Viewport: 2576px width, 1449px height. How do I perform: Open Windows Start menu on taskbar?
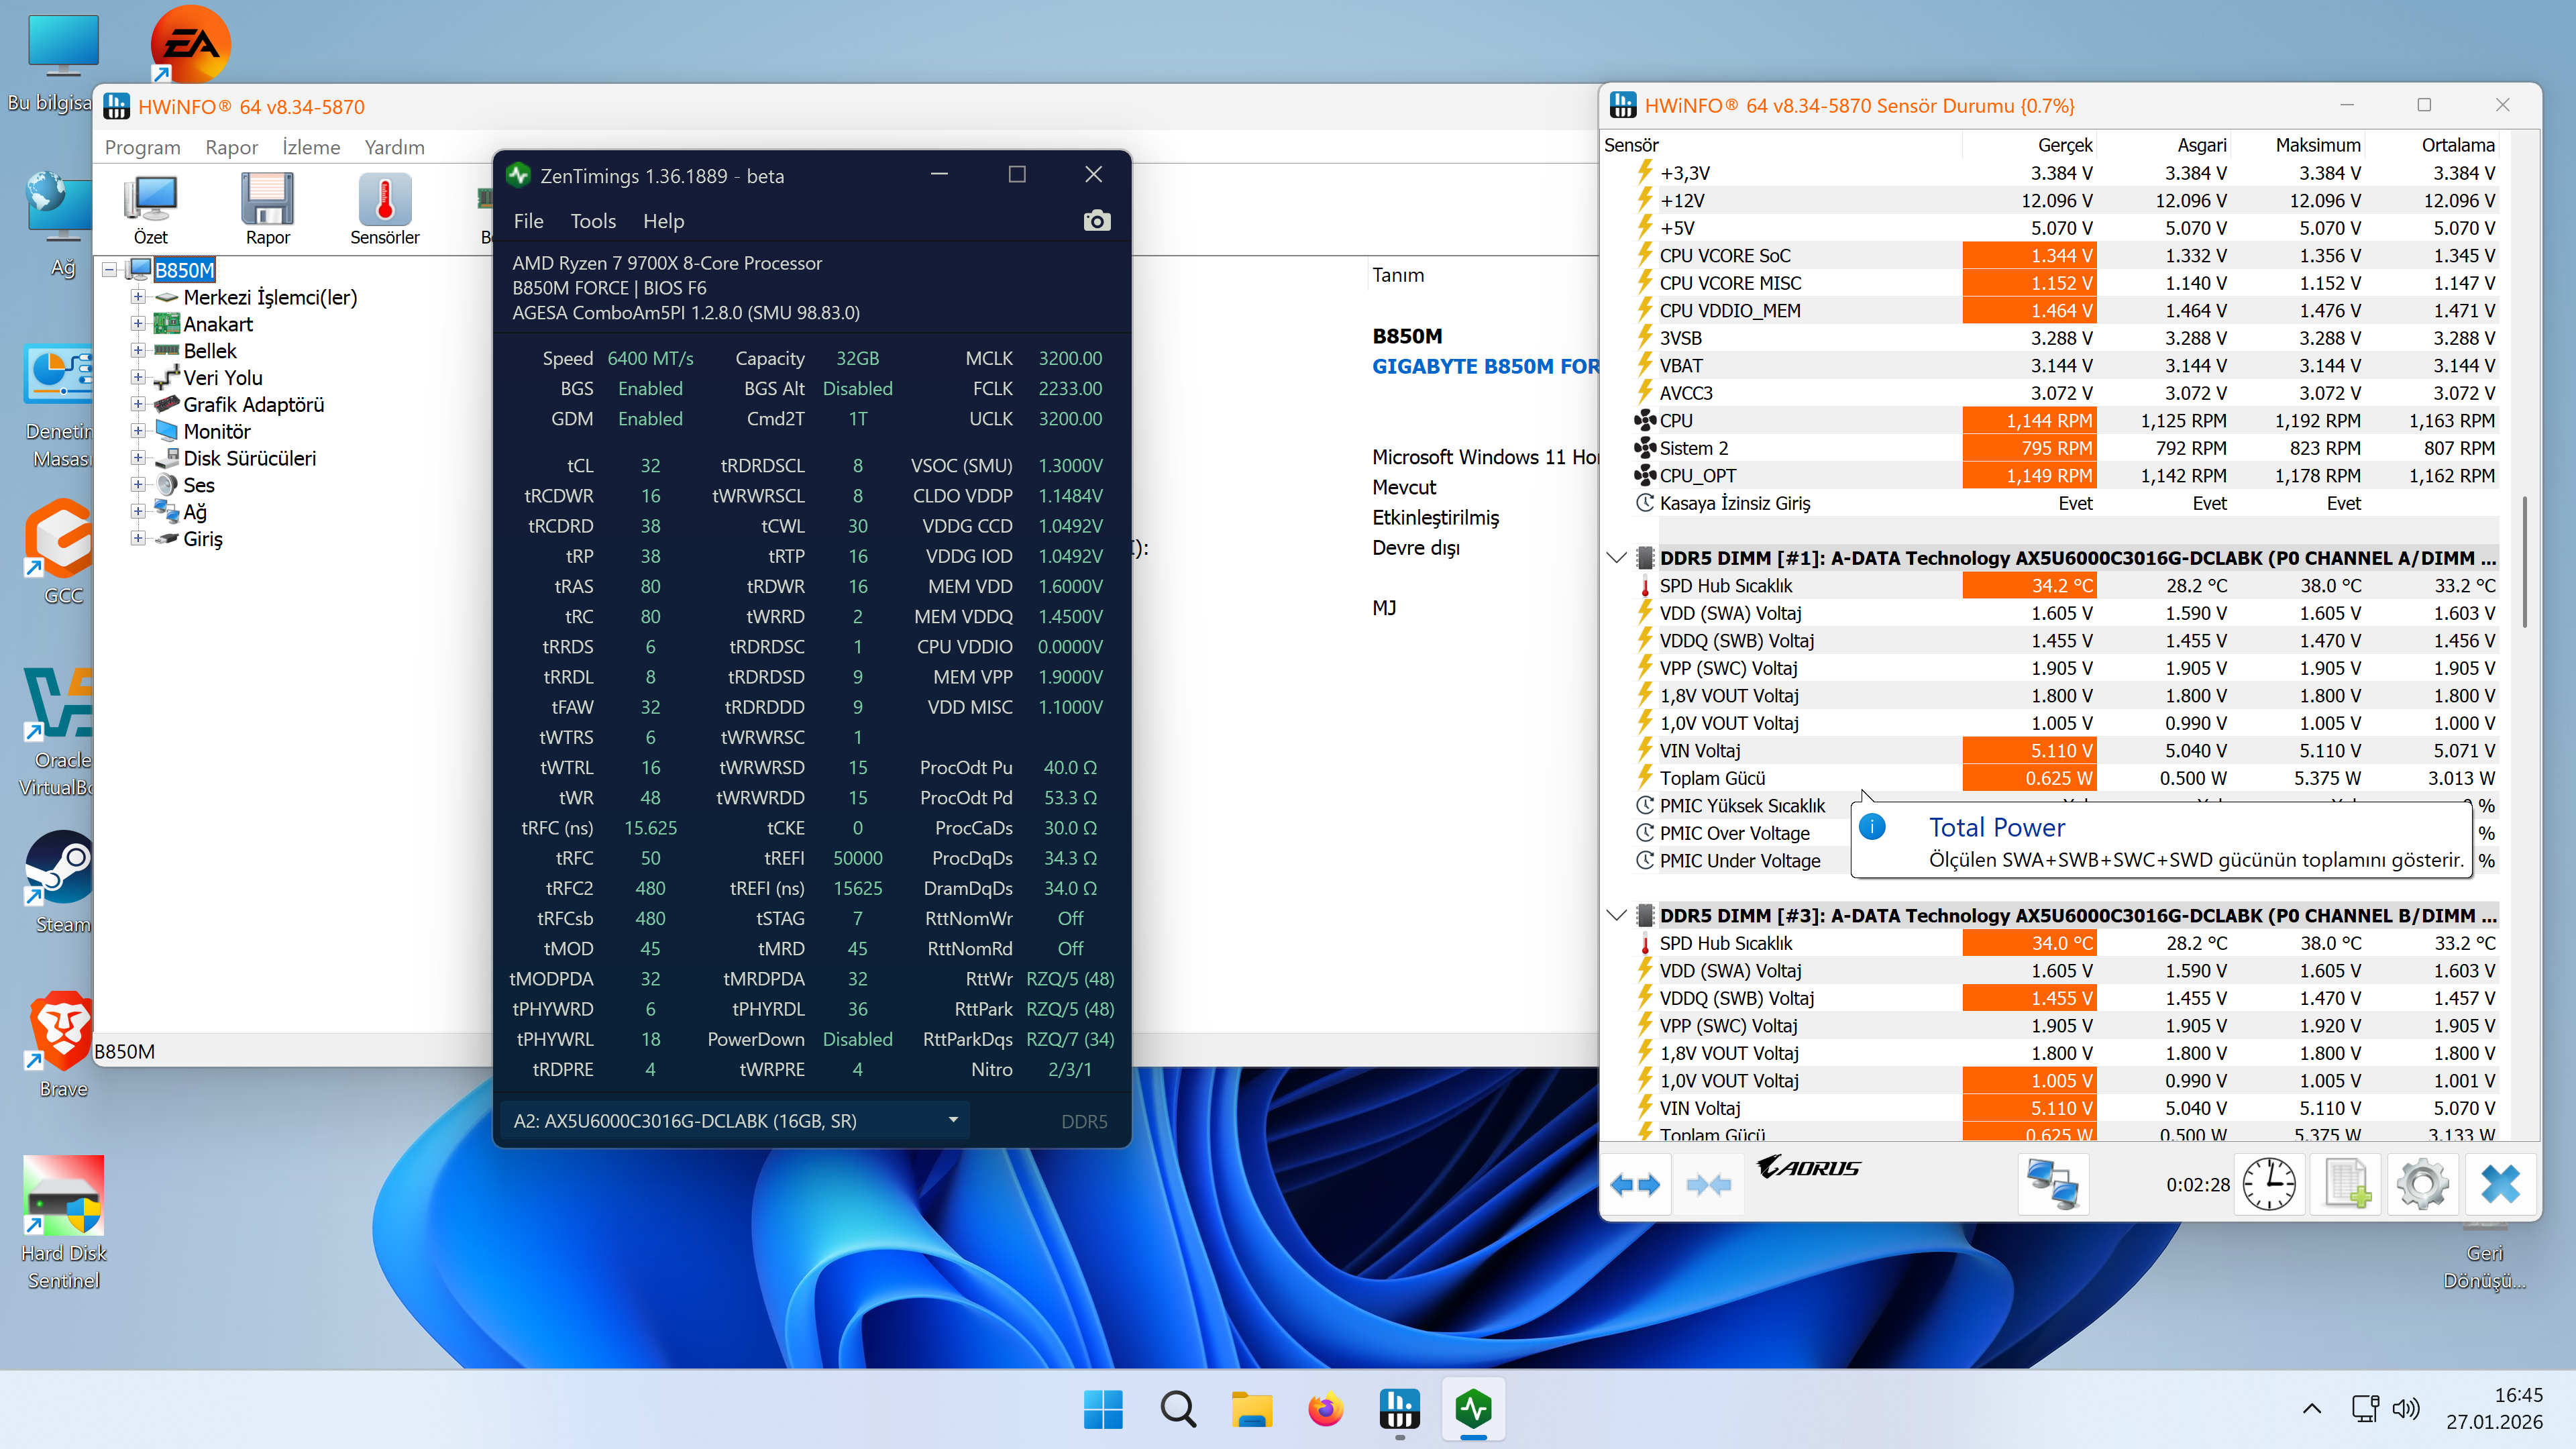click(1103, 1410)
